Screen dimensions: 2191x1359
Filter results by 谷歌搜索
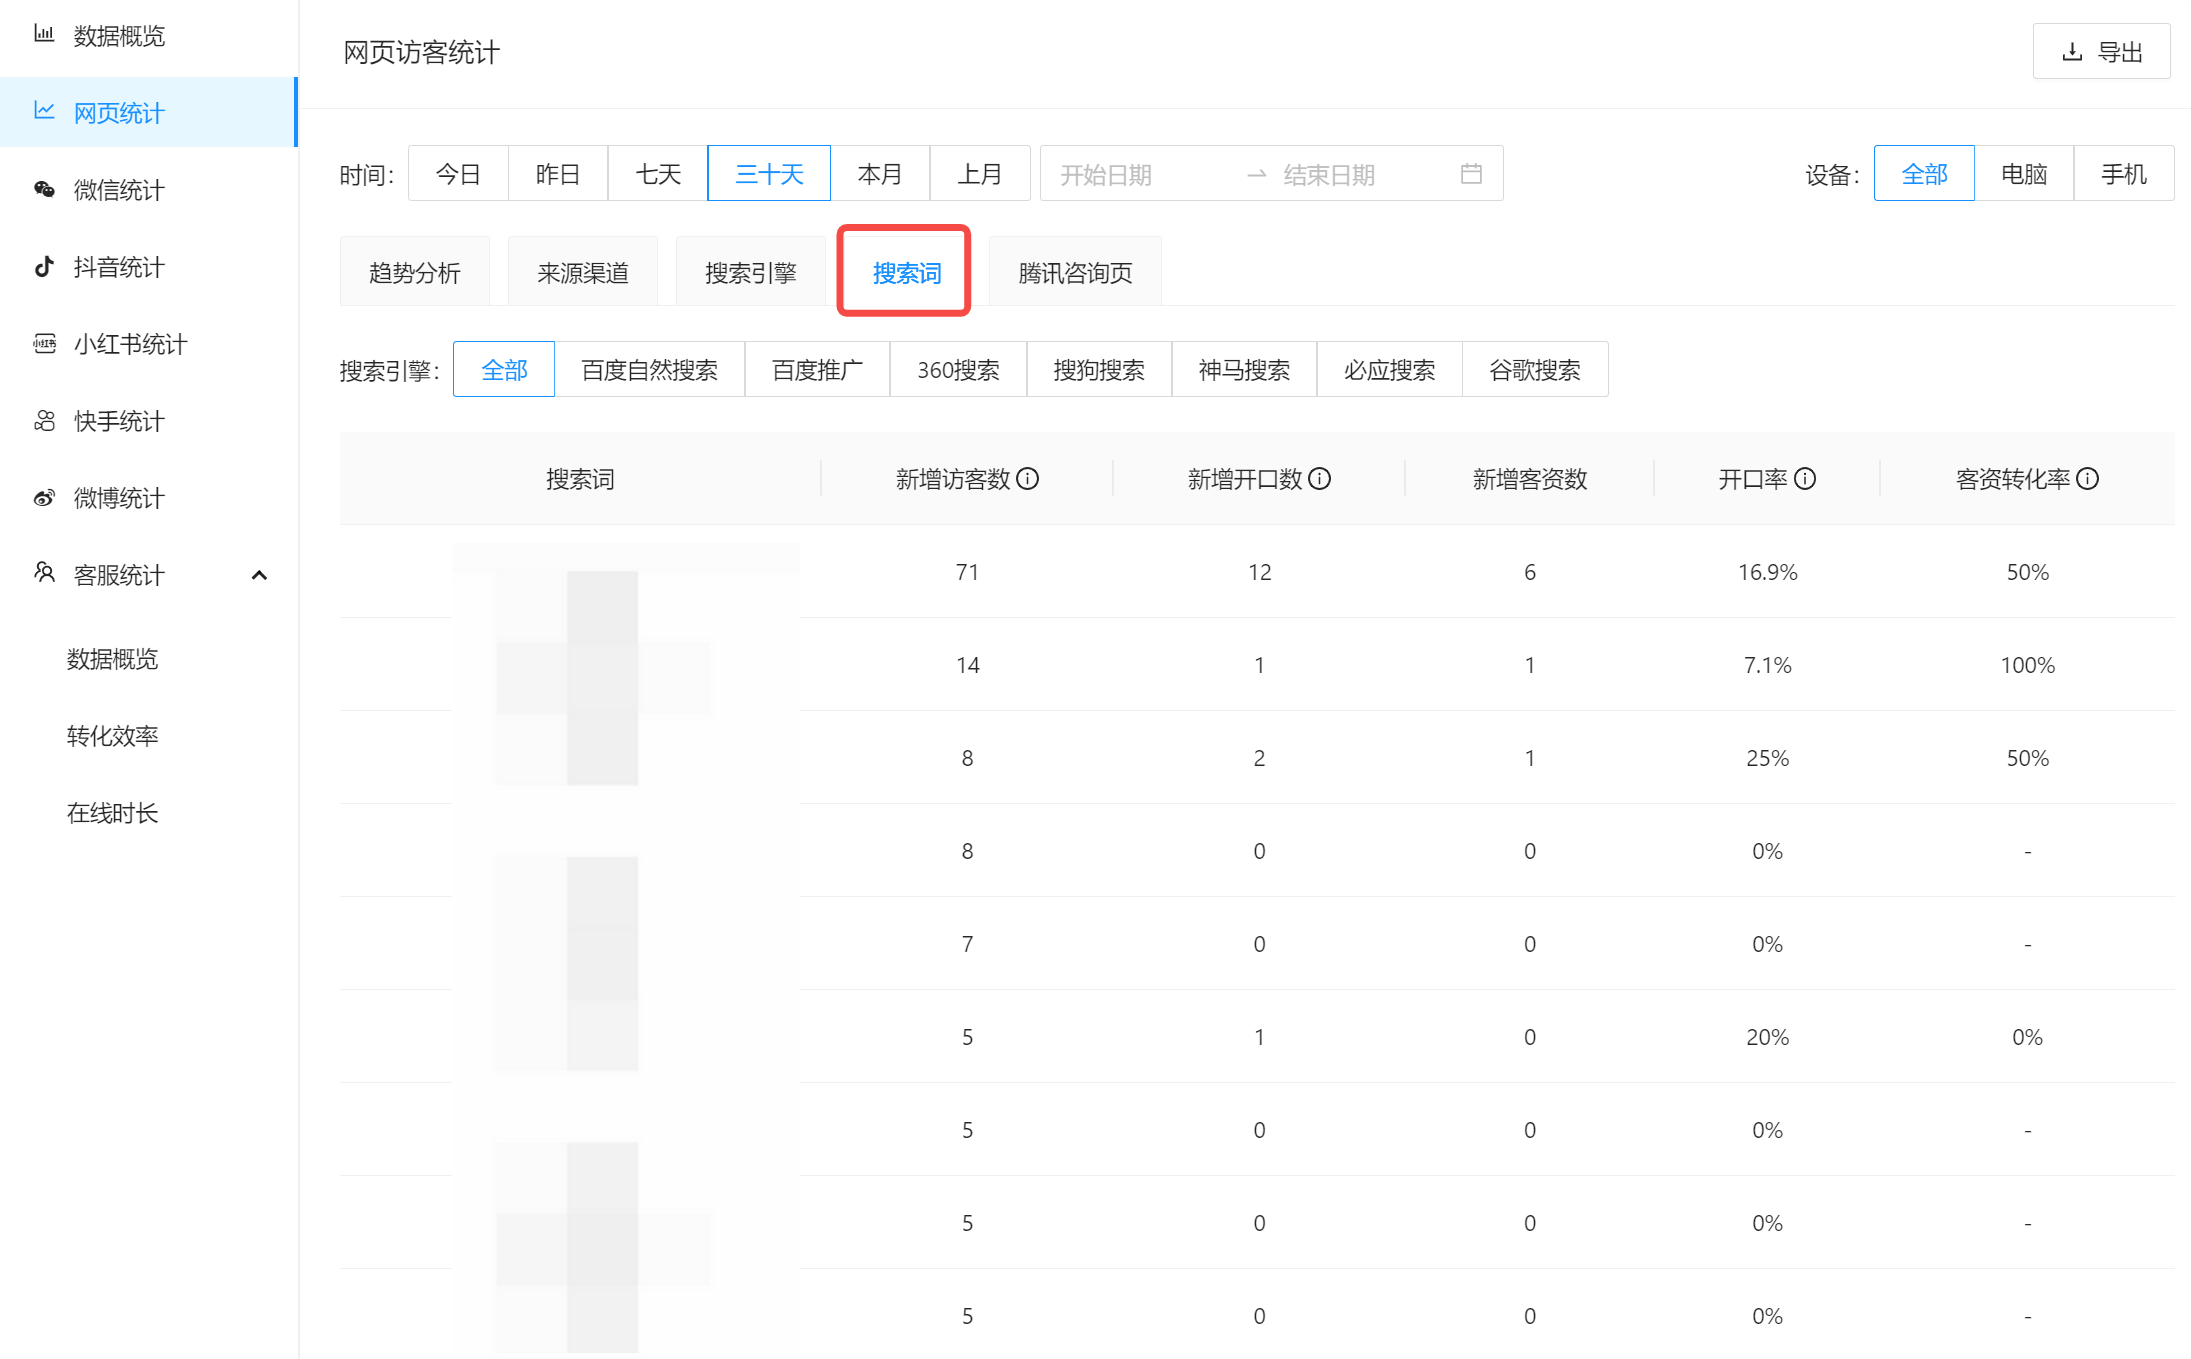click(1535, 369)
